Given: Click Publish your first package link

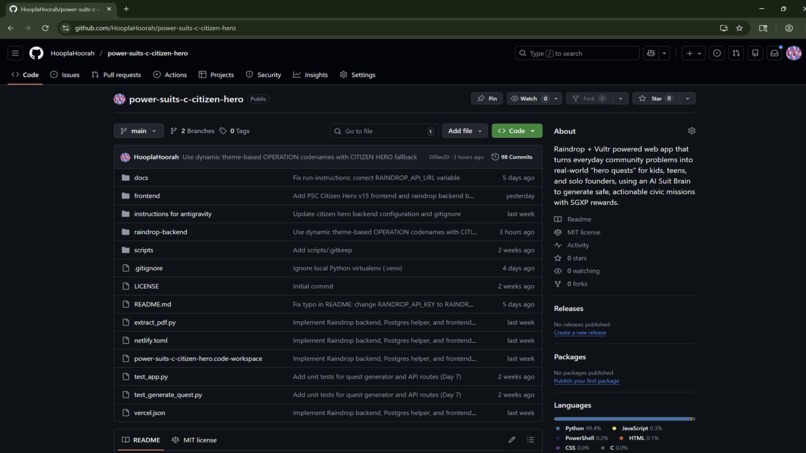Looking at the screenshot, I should tap(586, 381).
